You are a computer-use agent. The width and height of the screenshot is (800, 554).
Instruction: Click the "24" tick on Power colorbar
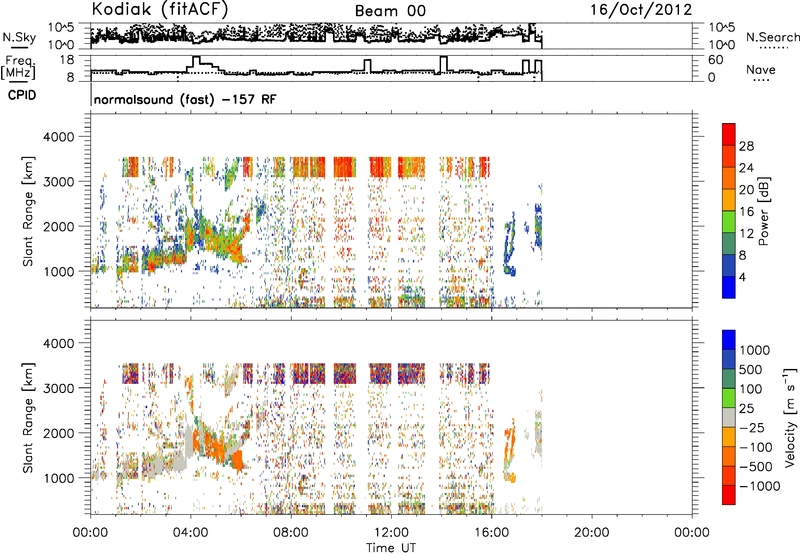click(x=746, y=168)
